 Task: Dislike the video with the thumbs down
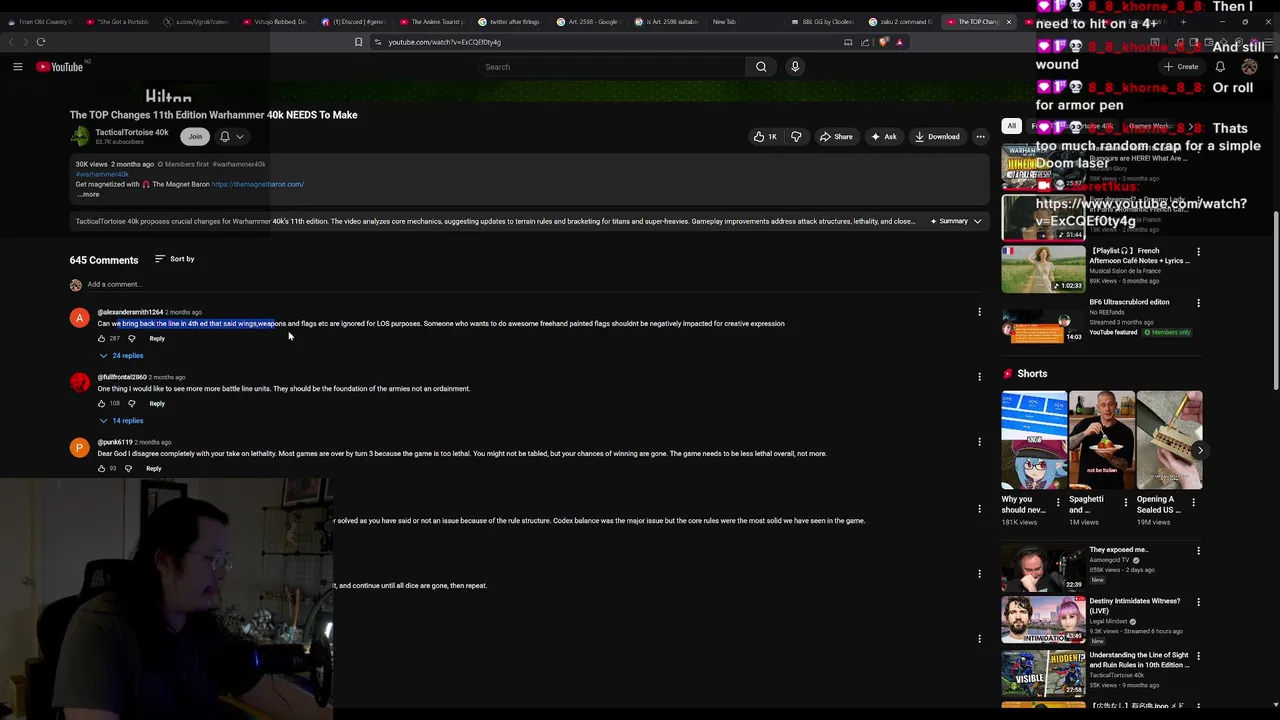[796, 137]
